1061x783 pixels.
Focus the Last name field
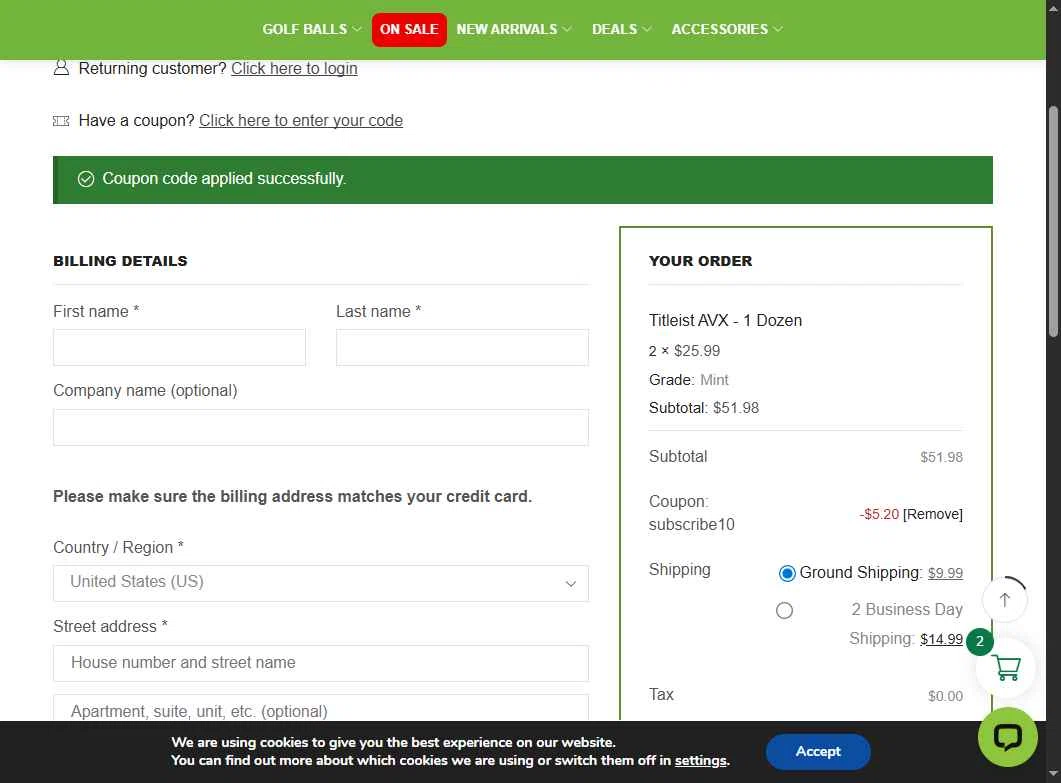point(462,347)
